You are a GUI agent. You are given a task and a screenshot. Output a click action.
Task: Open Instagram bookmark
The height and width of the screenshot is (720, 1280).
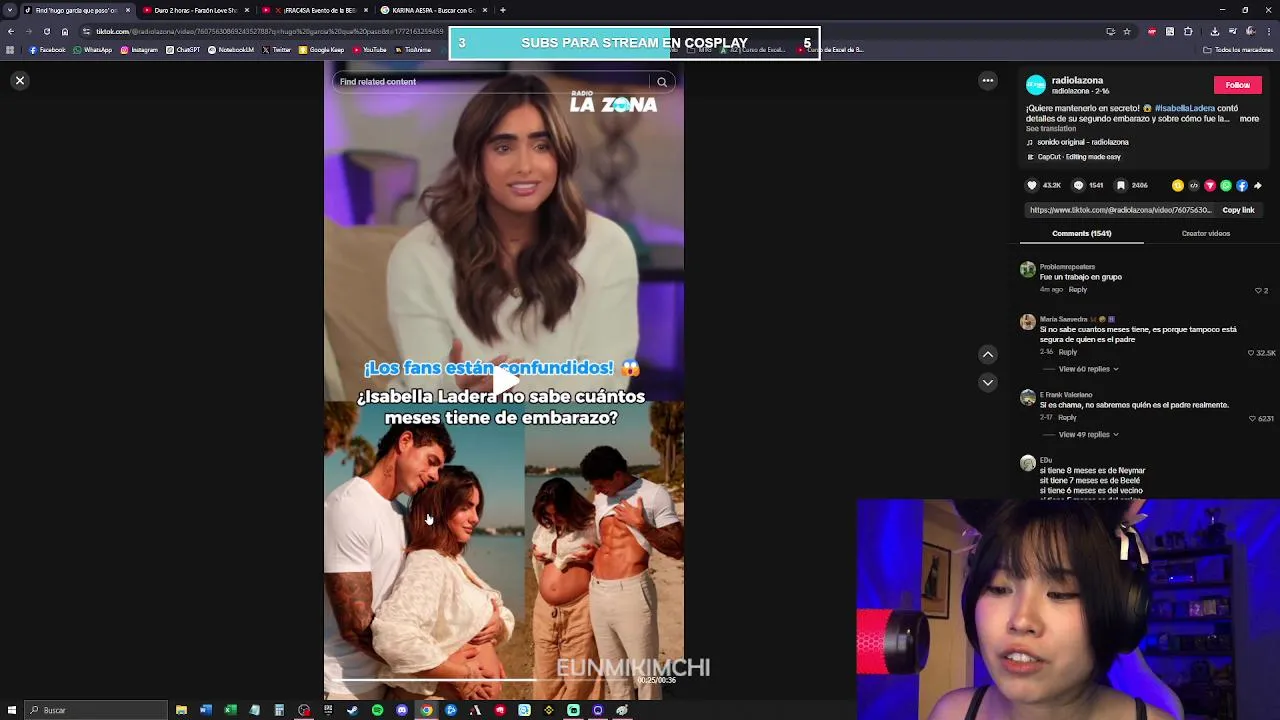click(x=139, y=50)
